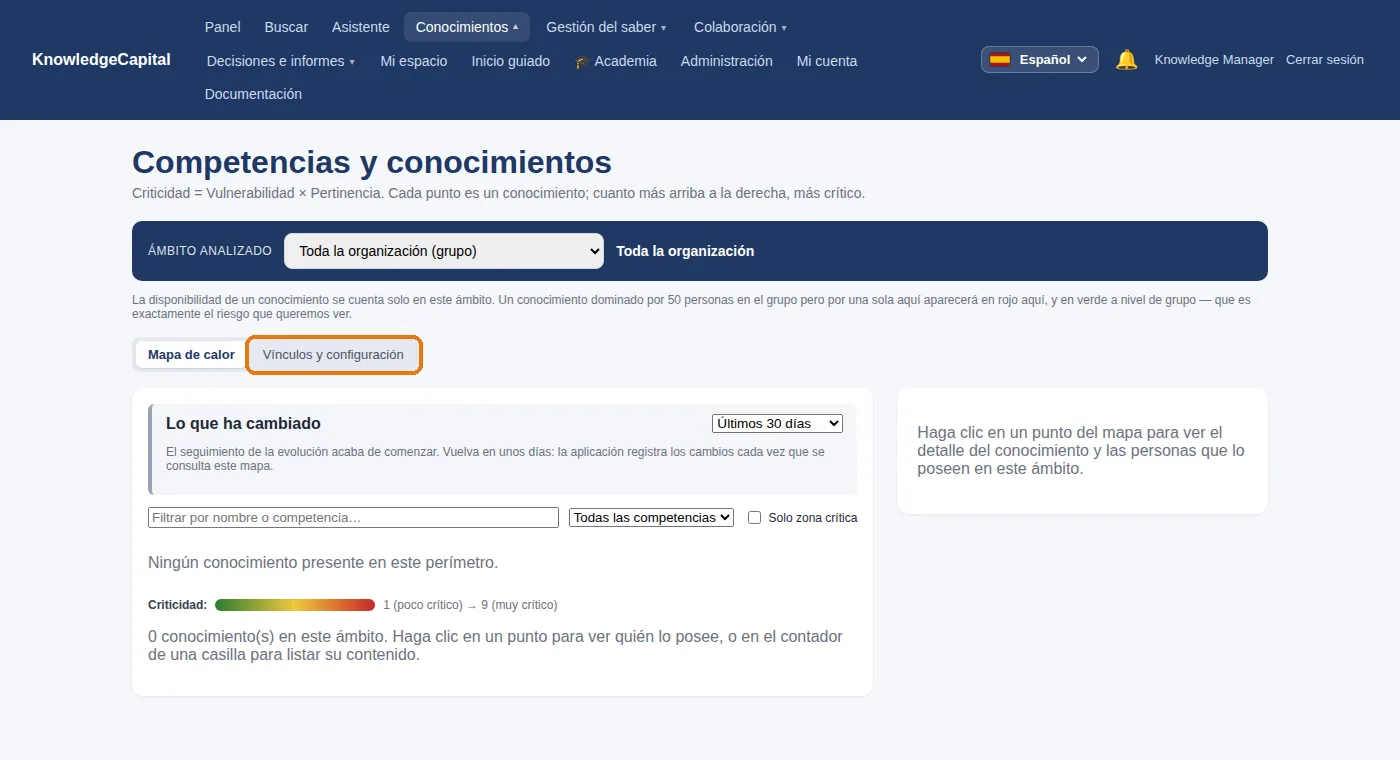
Task: Open the Español language selector
Action: click(x=1040, y=60)
